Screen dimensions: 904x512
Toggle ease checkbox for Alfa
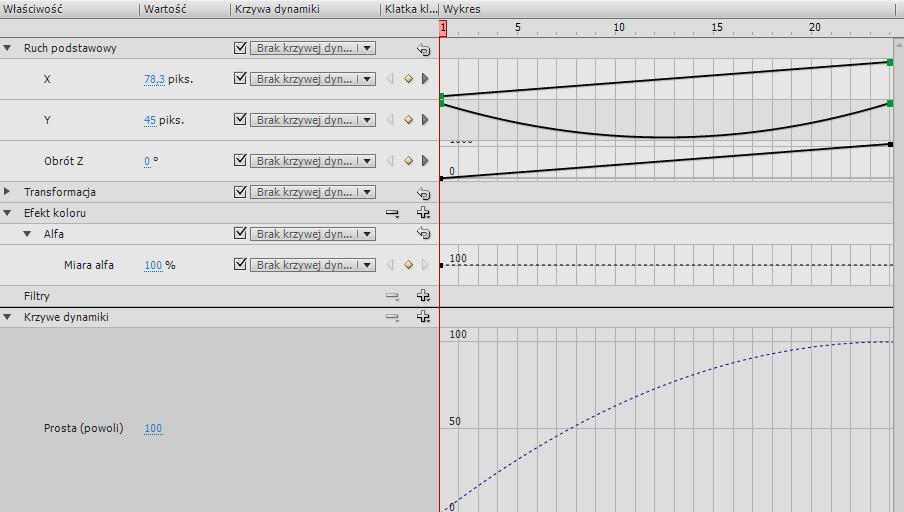(240, 233)
